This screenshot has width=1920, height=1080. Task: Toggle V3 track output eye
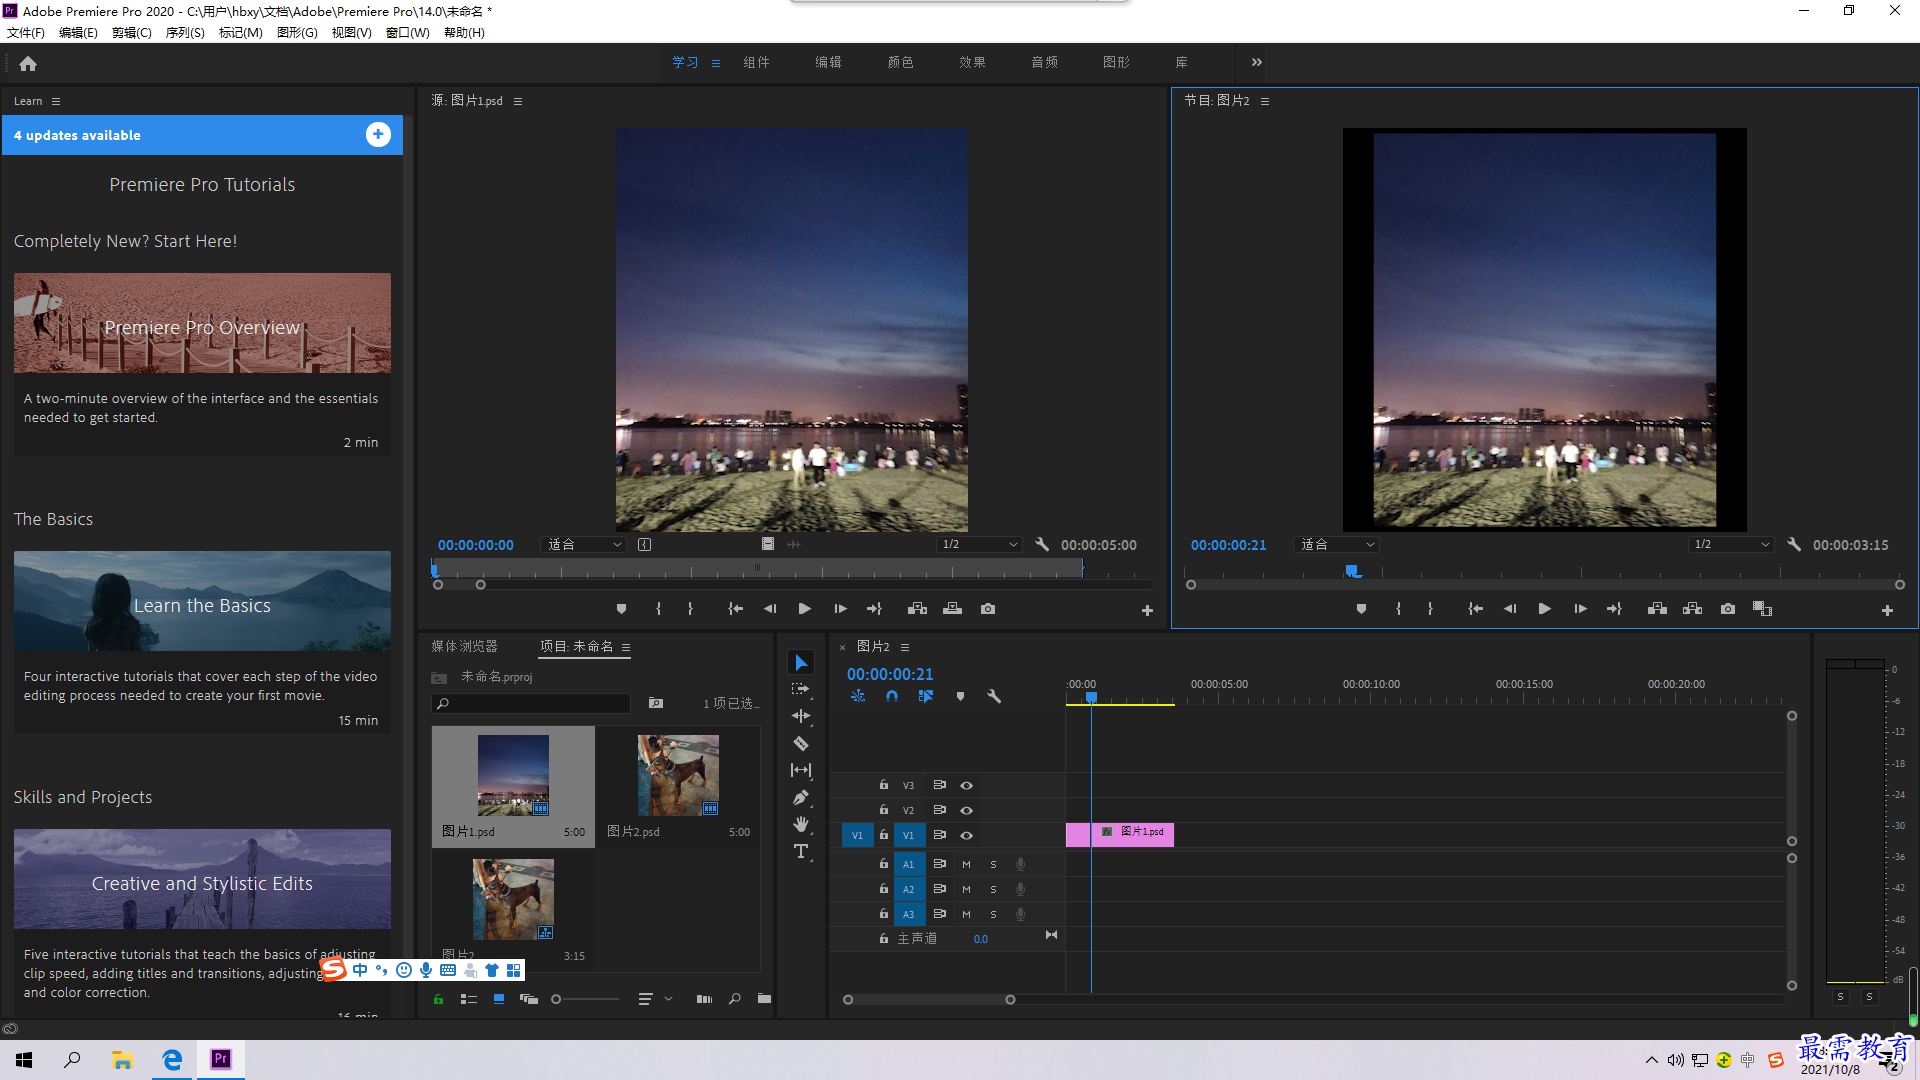tap(966, 785)
